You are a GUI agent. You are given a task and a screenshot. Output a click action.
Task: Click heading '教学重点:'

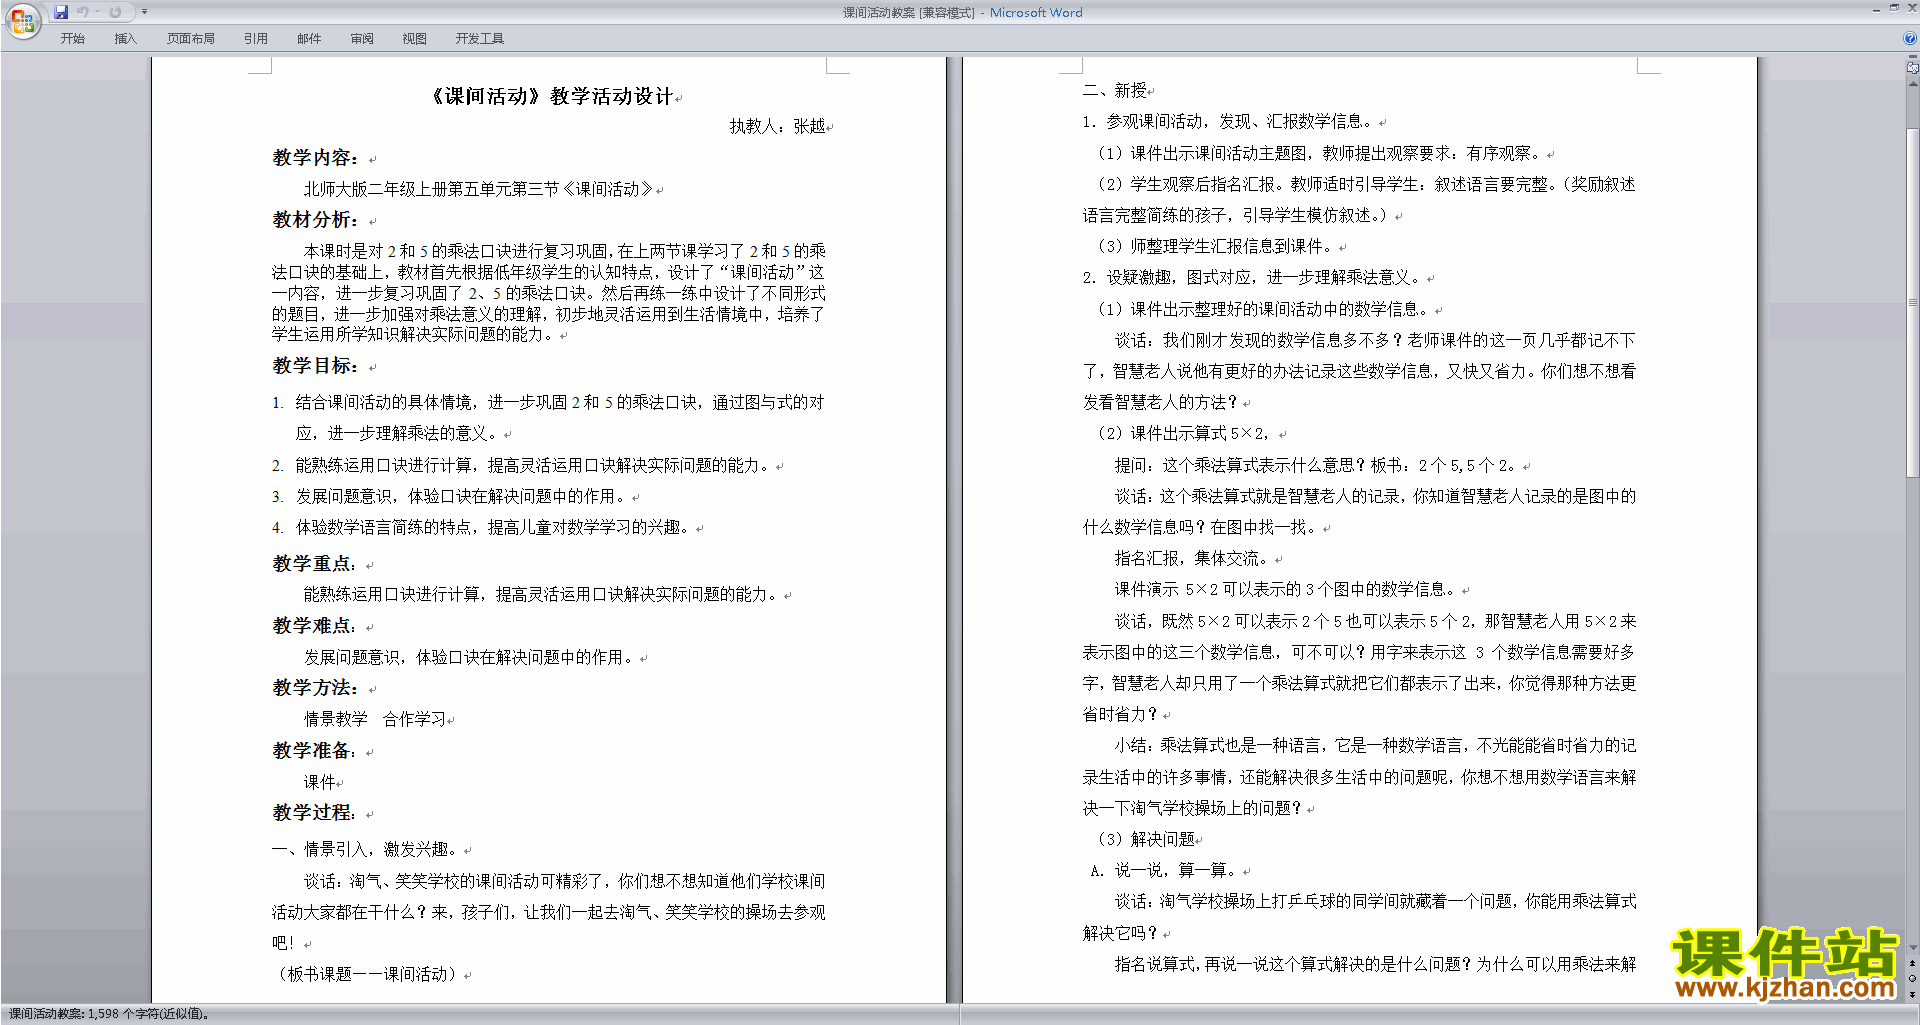pos(315,564)
